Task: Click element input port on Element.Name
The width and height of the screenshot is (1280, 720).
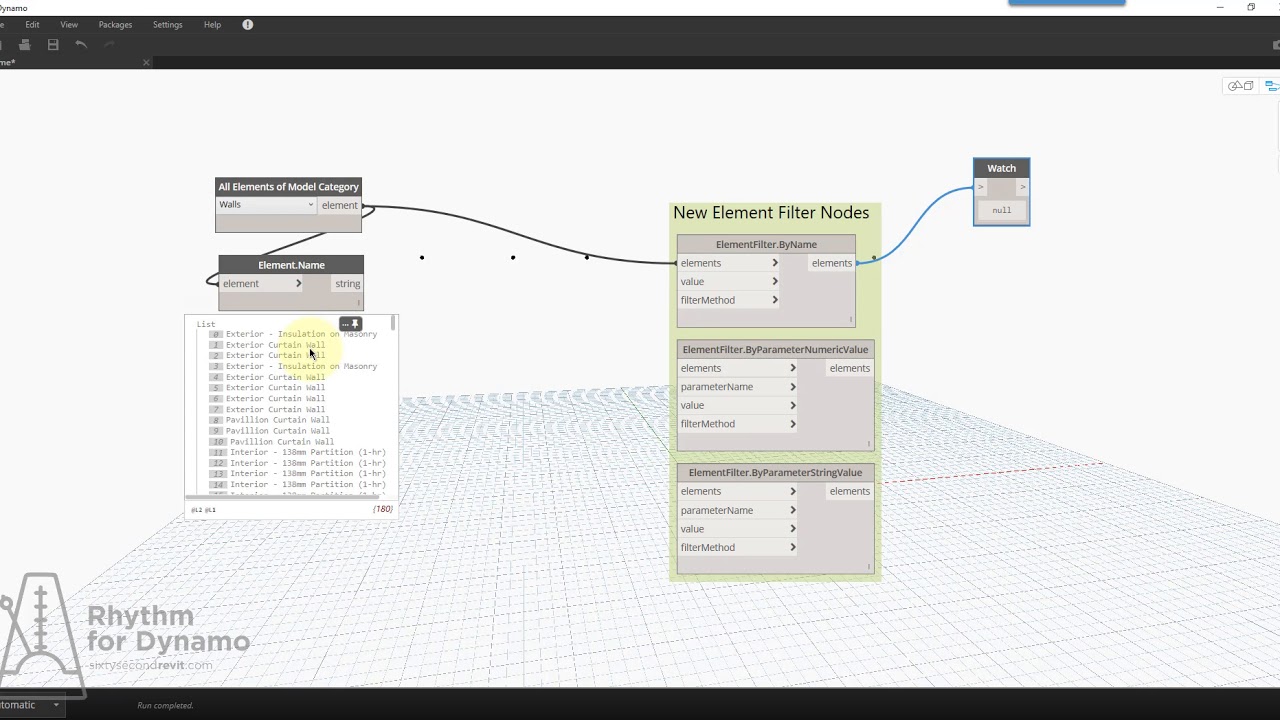Action: pyautogui.click(x=261, y=284)
